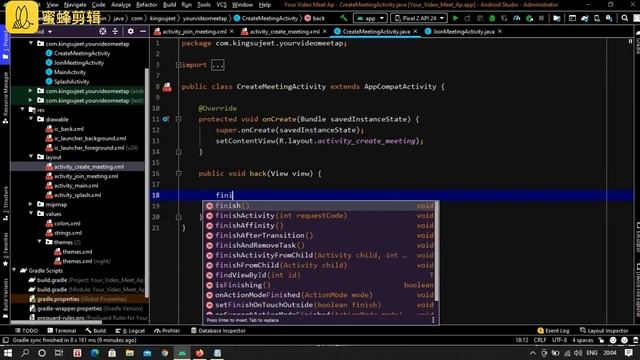Open the Pixel 2 API 24 device dropdown

[419, 18]
